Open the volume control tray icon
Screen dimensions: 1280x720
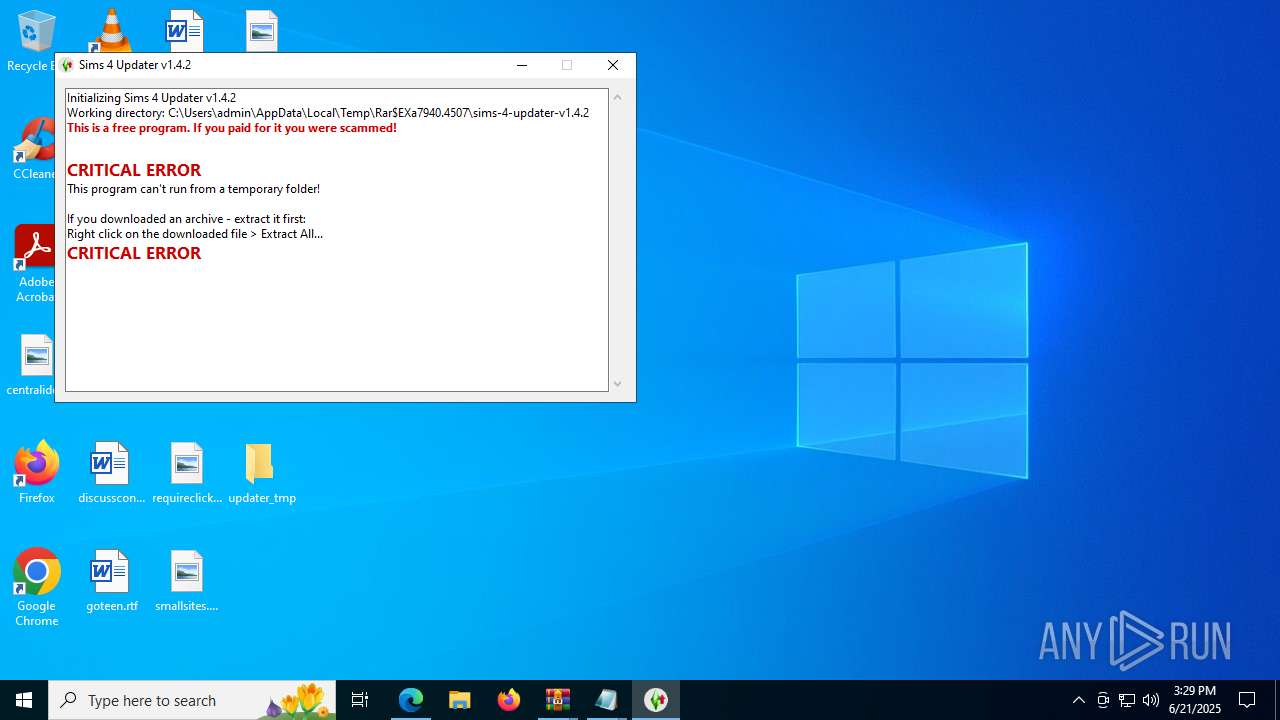pyautogui.click(x=1151, y=700)
